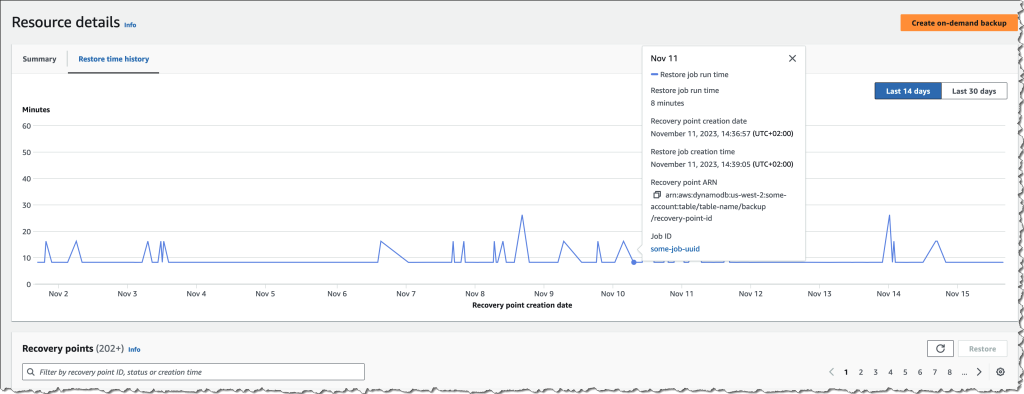Click the selected data point on chart

coord(633,262)
